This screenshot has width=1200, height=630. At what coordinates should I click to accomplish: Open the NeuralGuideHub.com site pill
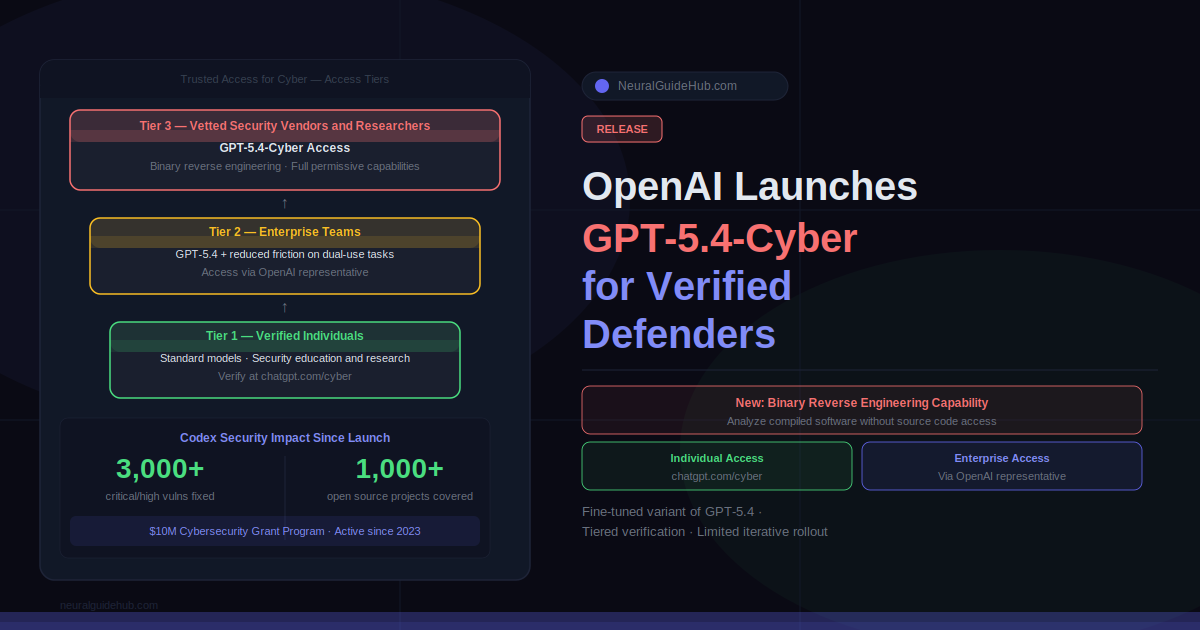pos(684,86)
